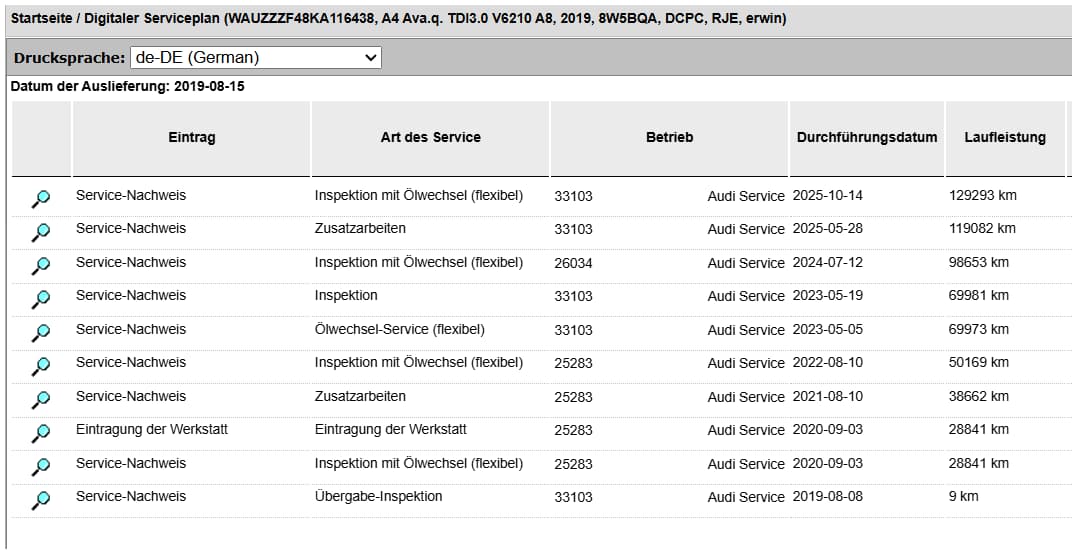1077x554 pixels.
Task: Inspect the Eintragung der Werkstatt entry icon
Action: click(41, 433)
